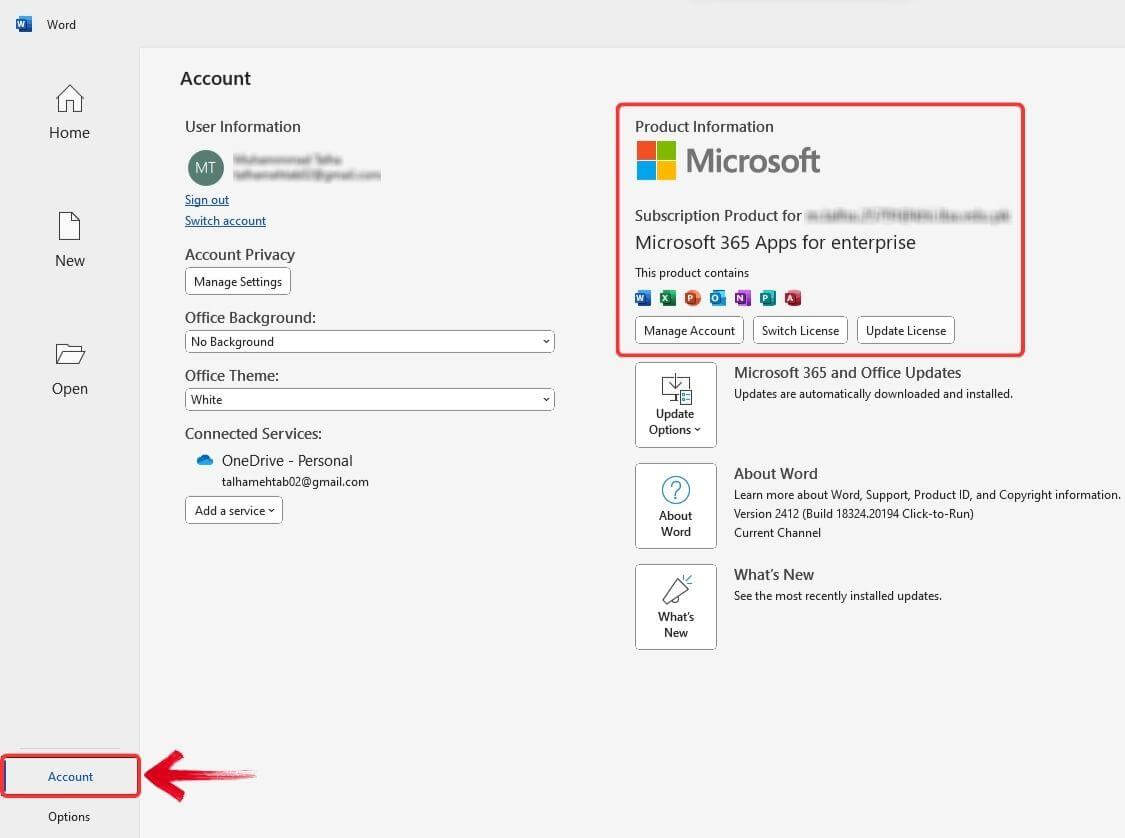Expand Update Options menu
Image resolution: width=1125 pixels, height=838 pixels.
676,405
